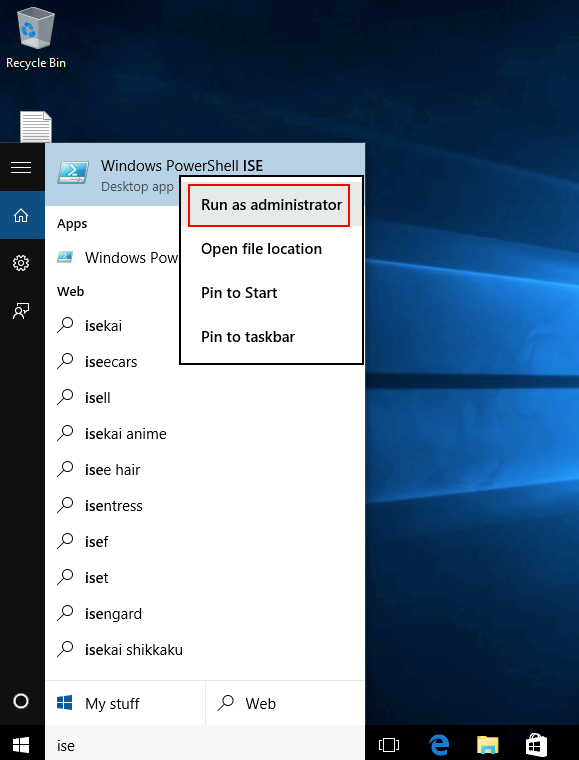Click the Windows Start button
Image resolution: width=579 pixels, height=760 pixels.
(x=21, y=744)
